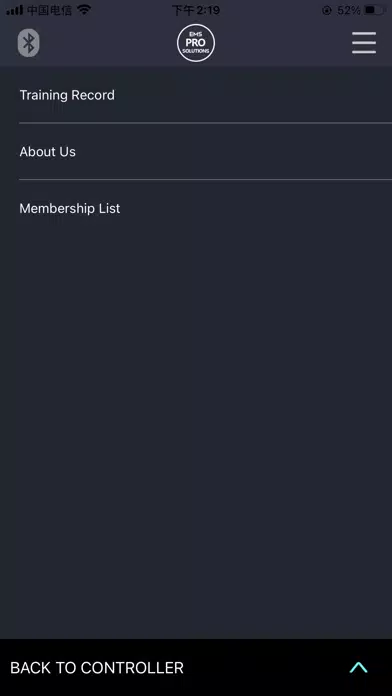The width and height of the screenshot is (392, 696).
Task: Tap the cellular signal bars icon
Action: coord(15,10)
